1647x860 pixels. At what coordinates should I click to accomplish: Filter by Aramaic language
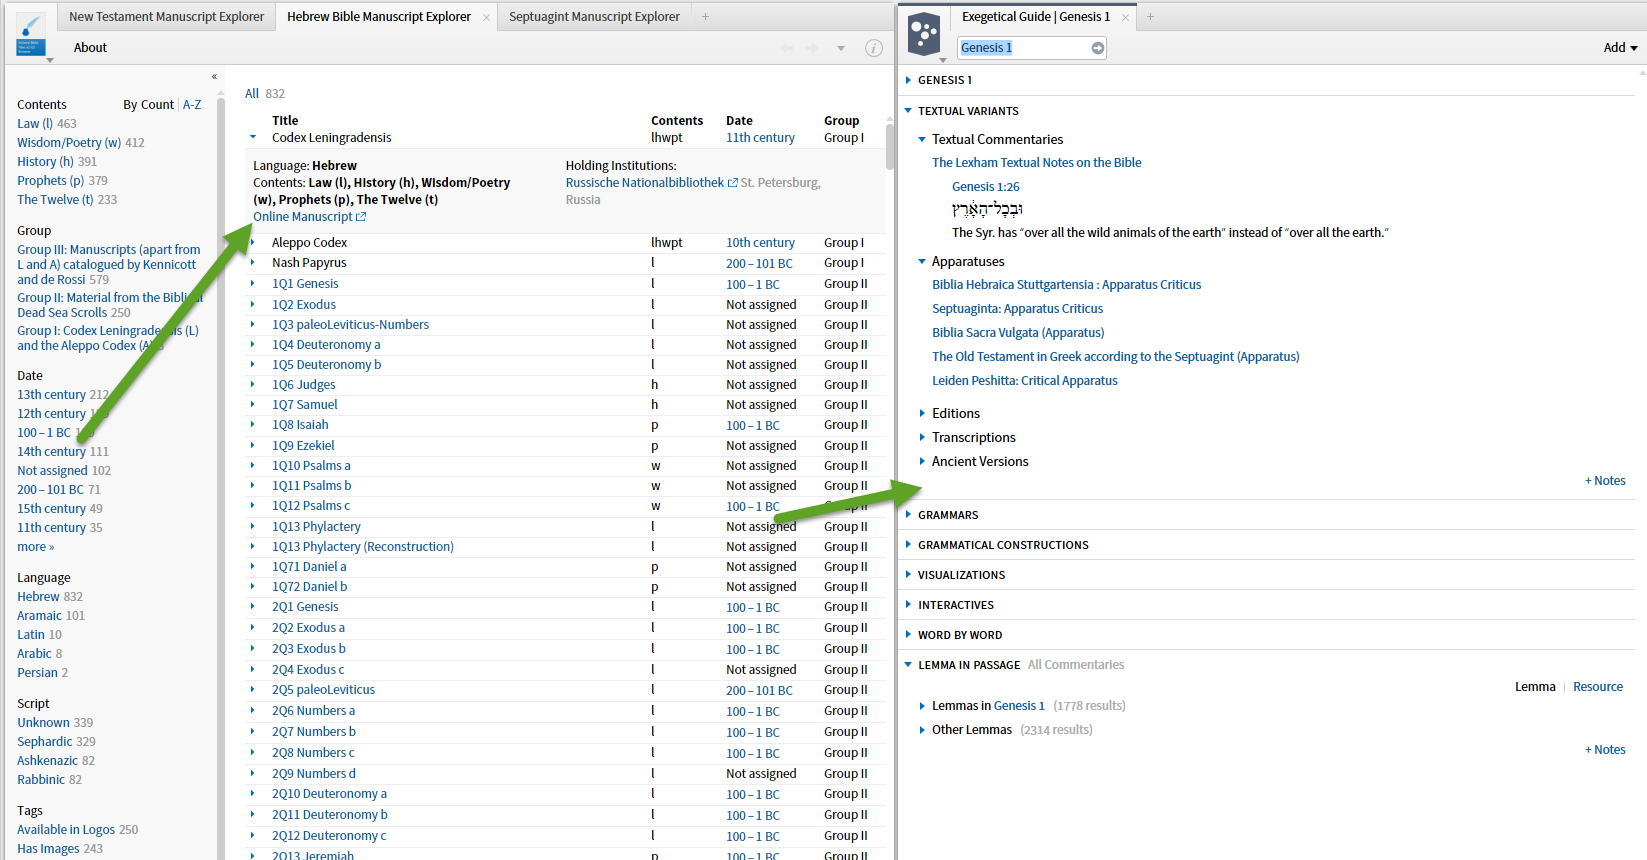click(39, 616)
